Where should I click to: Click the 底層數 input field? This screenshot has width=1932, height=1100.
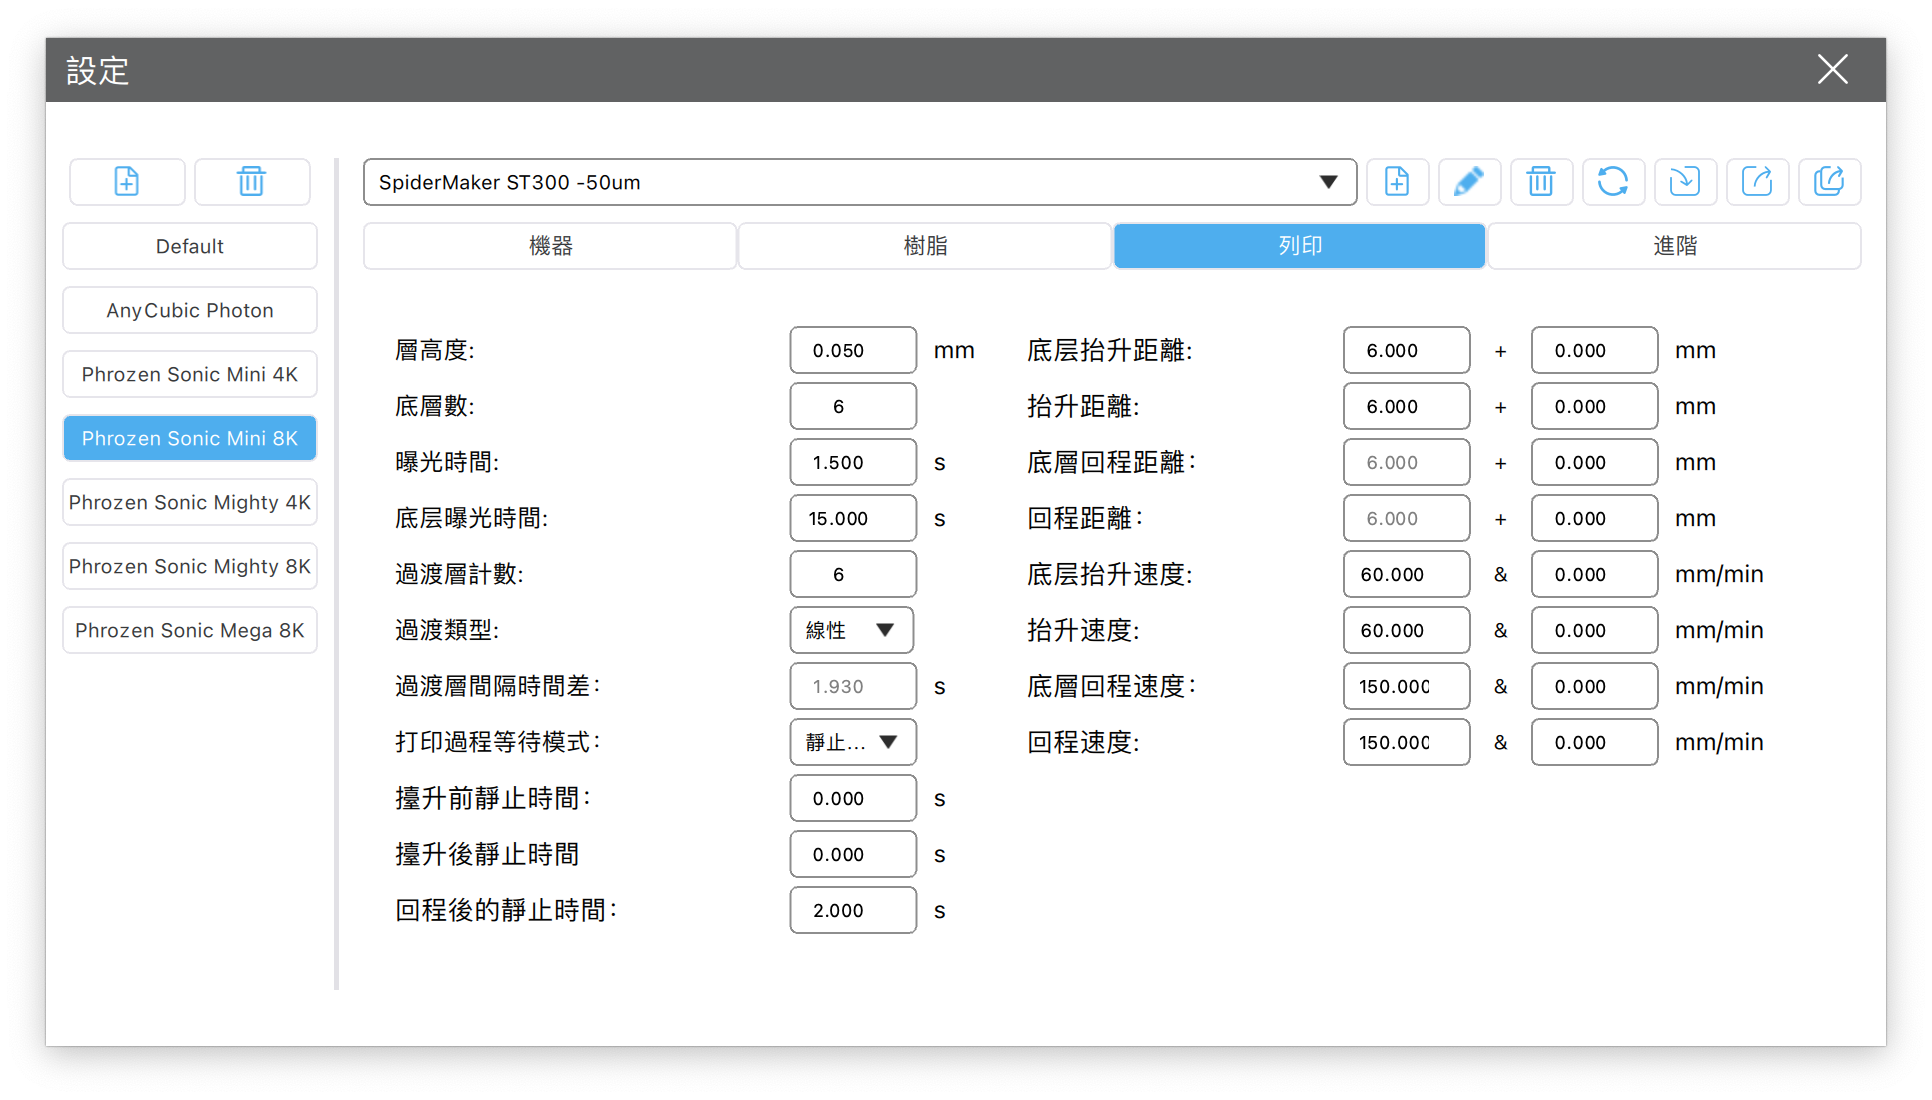[x=852, y=406]
